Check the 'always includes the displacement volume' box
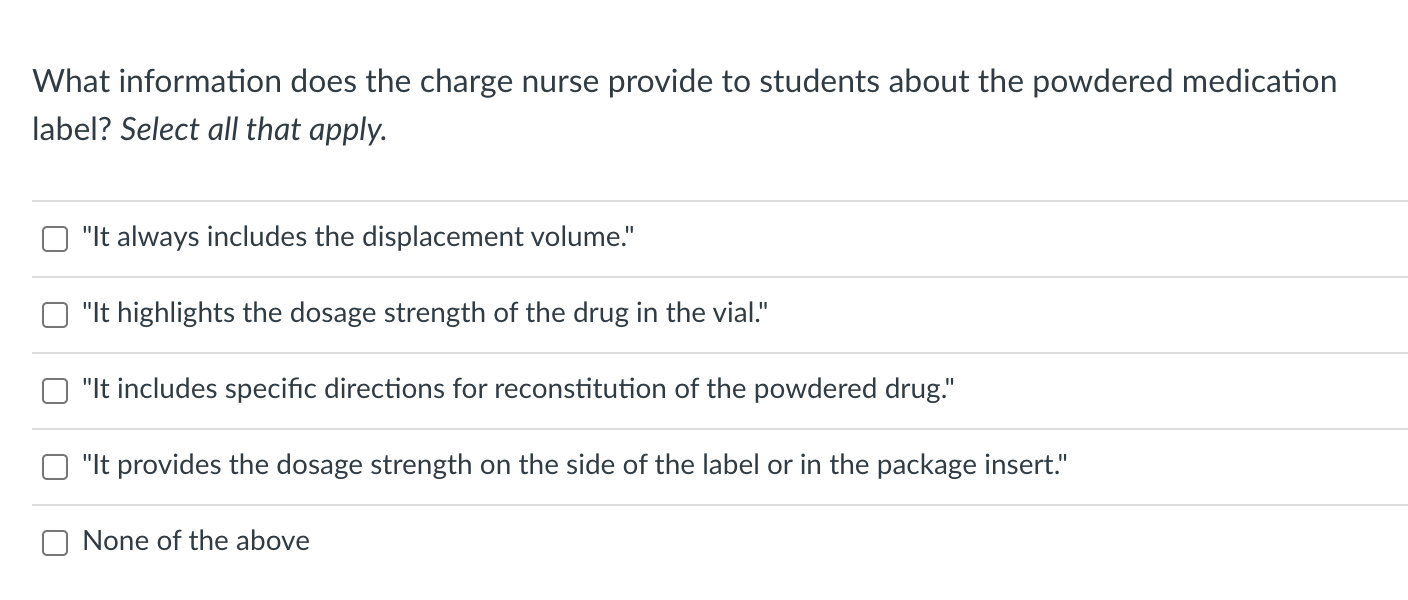This screenshot has width=1408, height=600. point(54,239)
